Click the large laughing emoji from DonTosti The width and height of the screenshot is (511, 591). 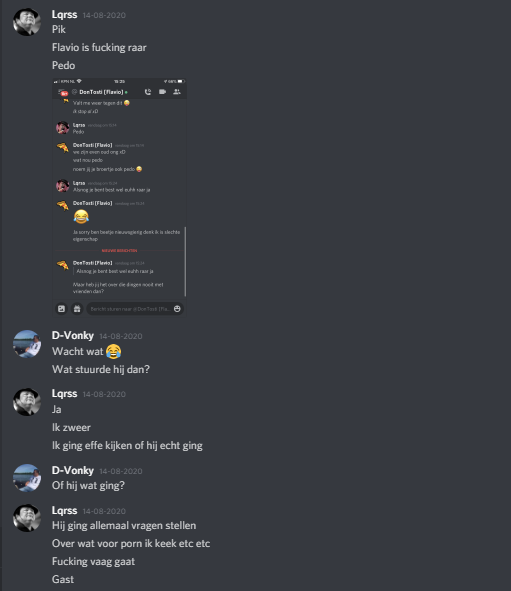tap(81, 216)
